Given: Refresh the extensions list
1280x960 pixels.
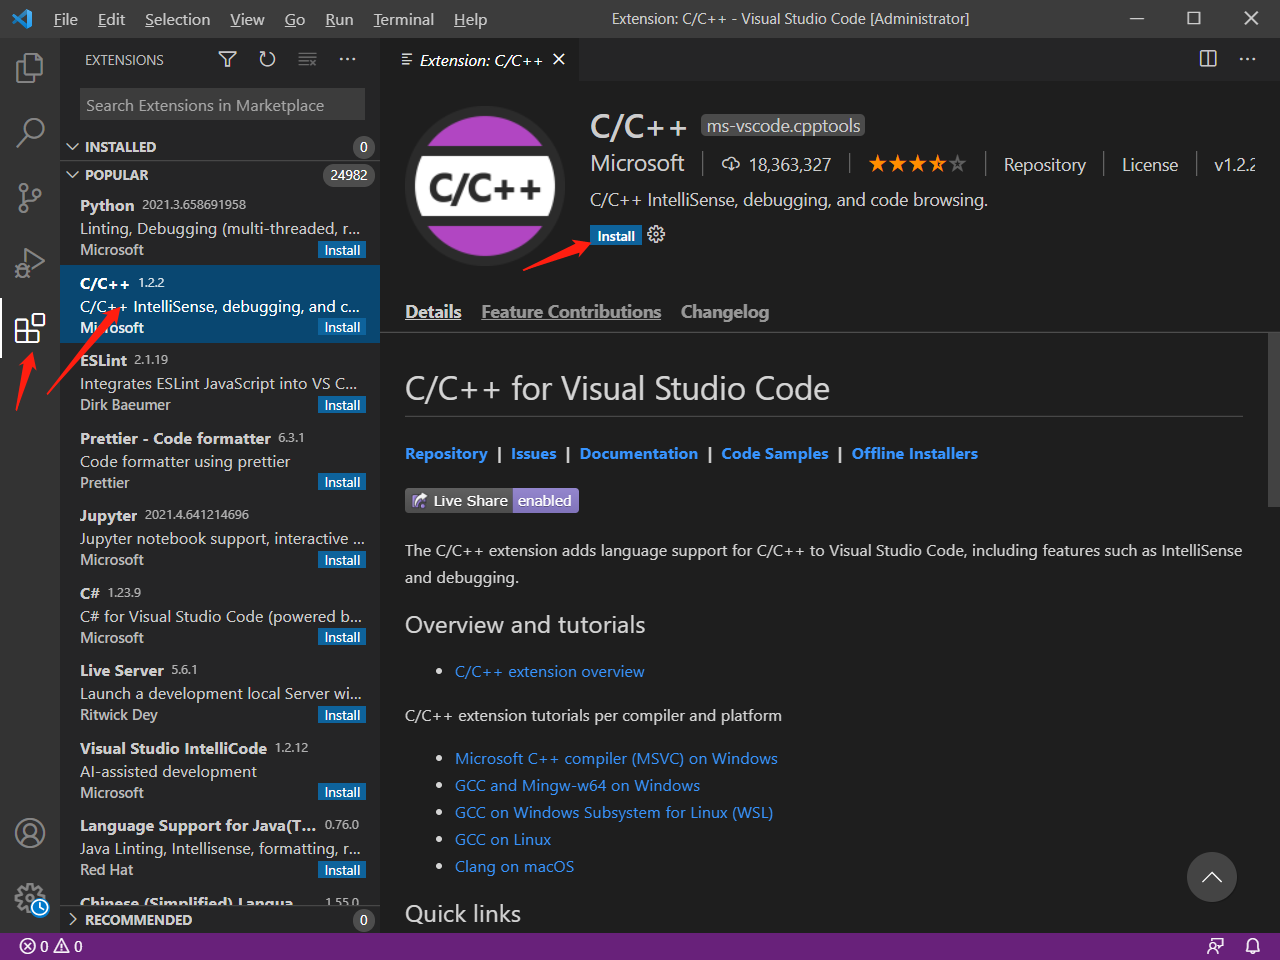Looking at the screenshot, I should [267, 59].
